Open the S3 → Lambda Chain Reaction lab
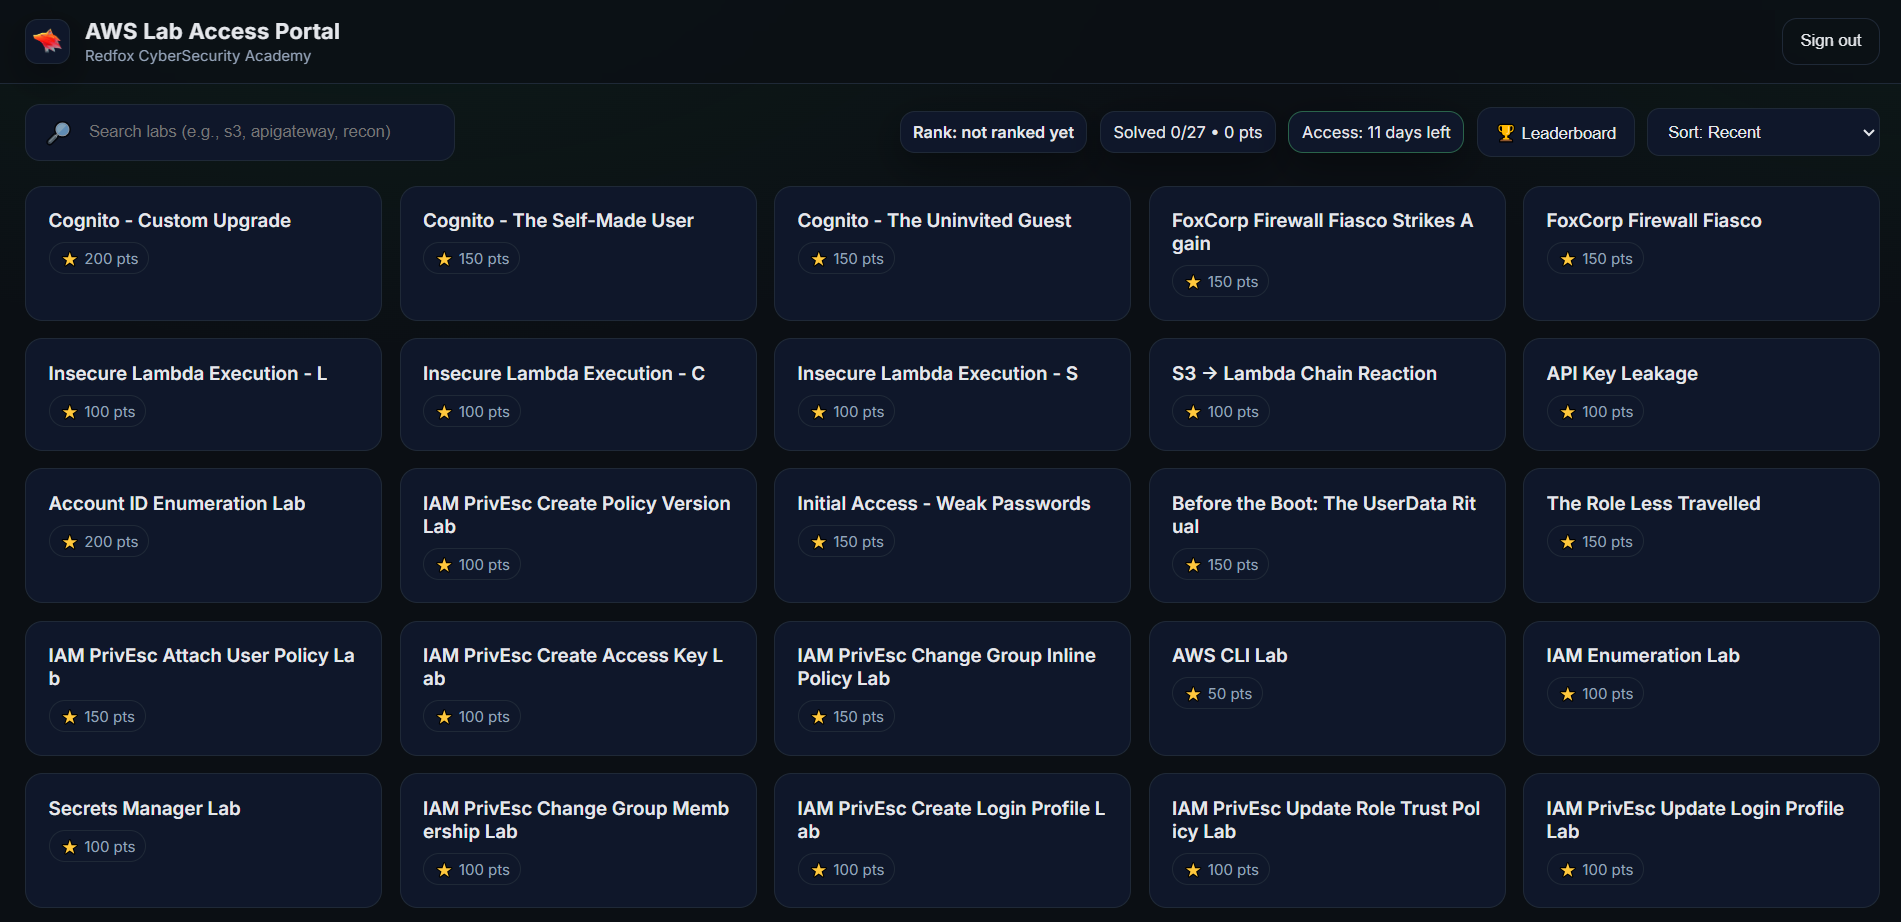 (1327, 394)
